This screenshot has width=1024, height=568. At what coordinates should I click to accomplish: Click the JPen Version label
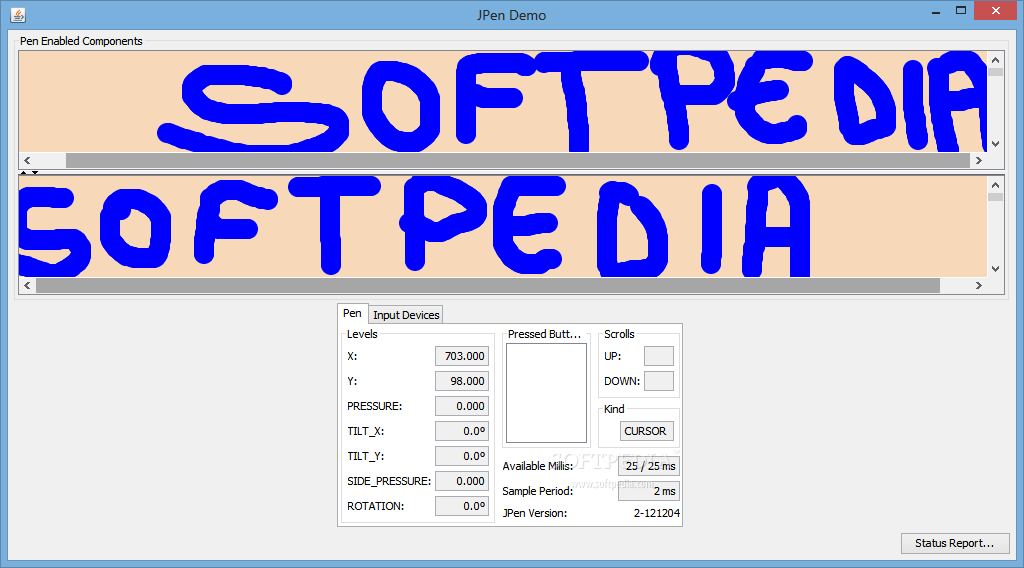tap(534, 513)
